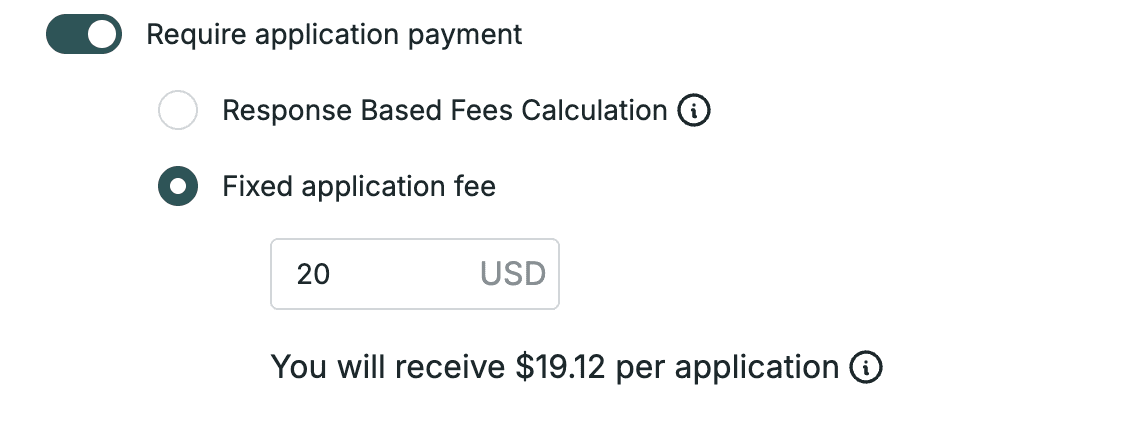Click the Response Based Fees Calculation label text
1126x446 pixels.
445,110
